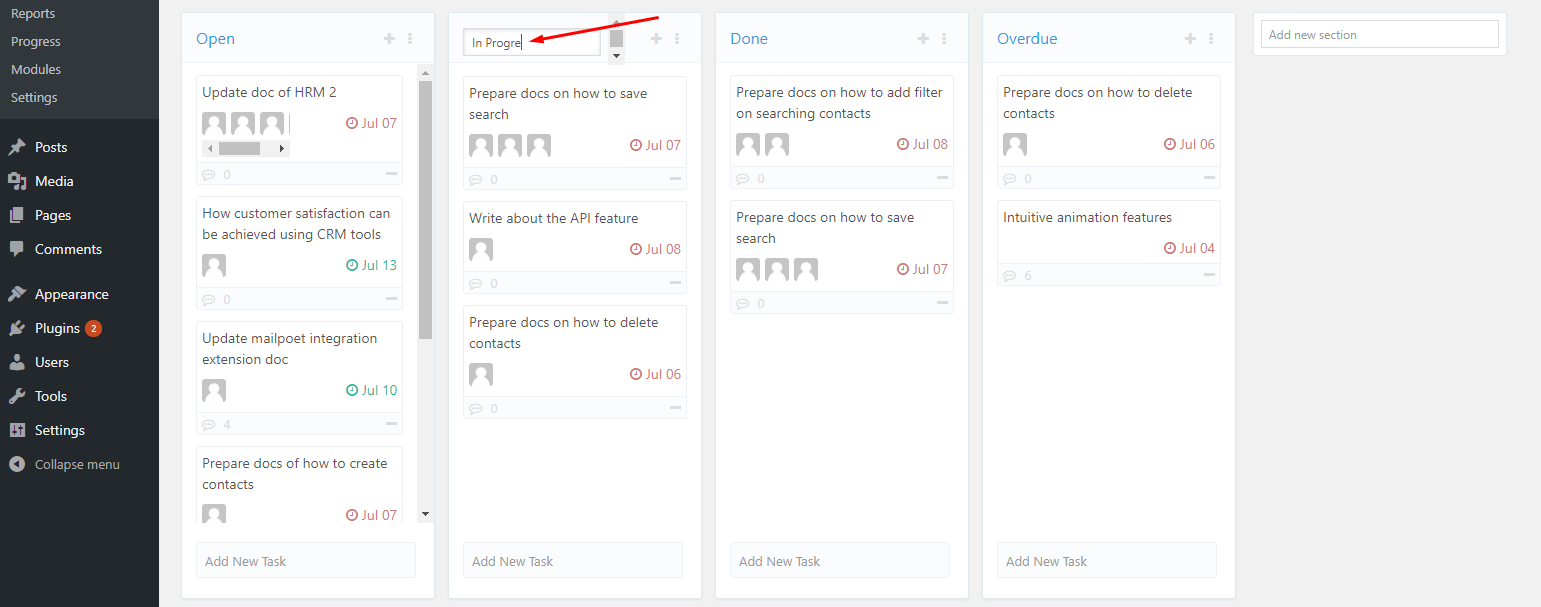
Task: Click comment icon on Write about API card
Action: [x=476, y=284]
